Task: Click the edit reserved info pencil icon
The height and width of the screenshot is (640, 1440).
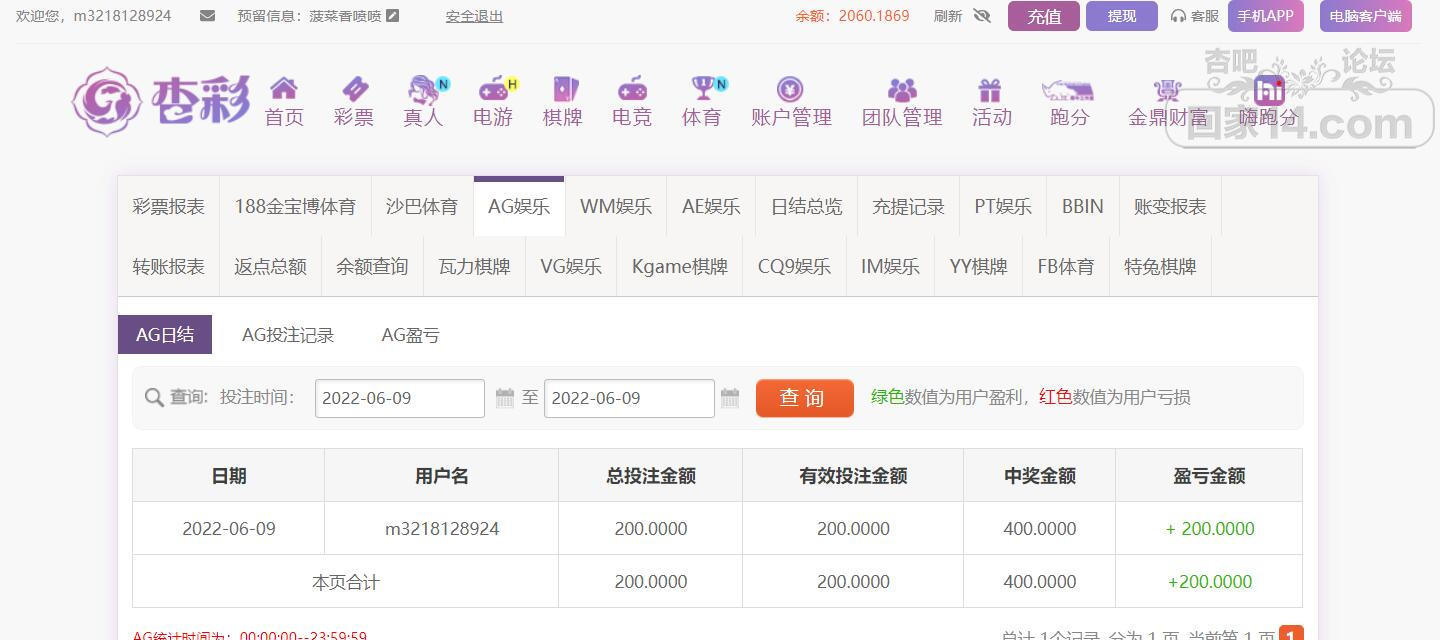Action: coord(393,16)
